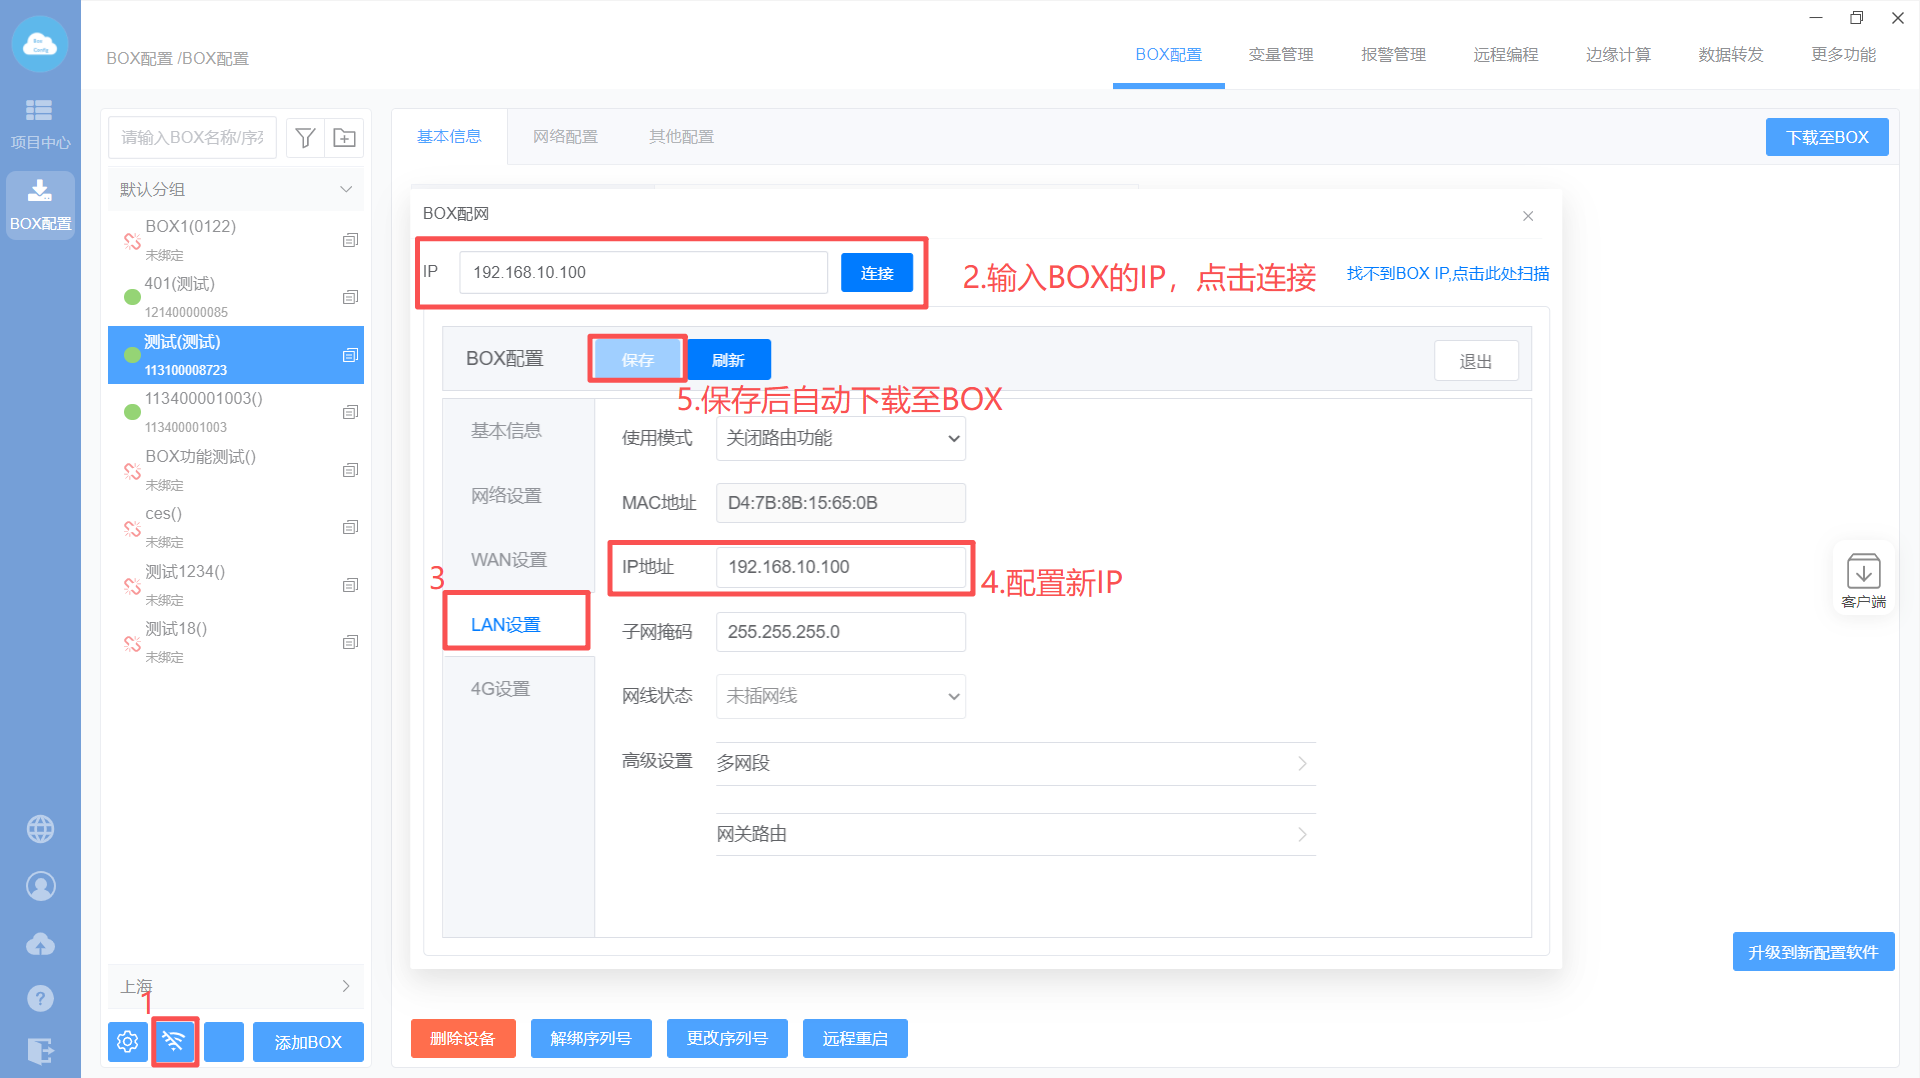Image resolution: width=1920 pixels, height=1078 pixels.
Task: Click the cloud upload sidebar icon
Action: (x=40, y=943)
